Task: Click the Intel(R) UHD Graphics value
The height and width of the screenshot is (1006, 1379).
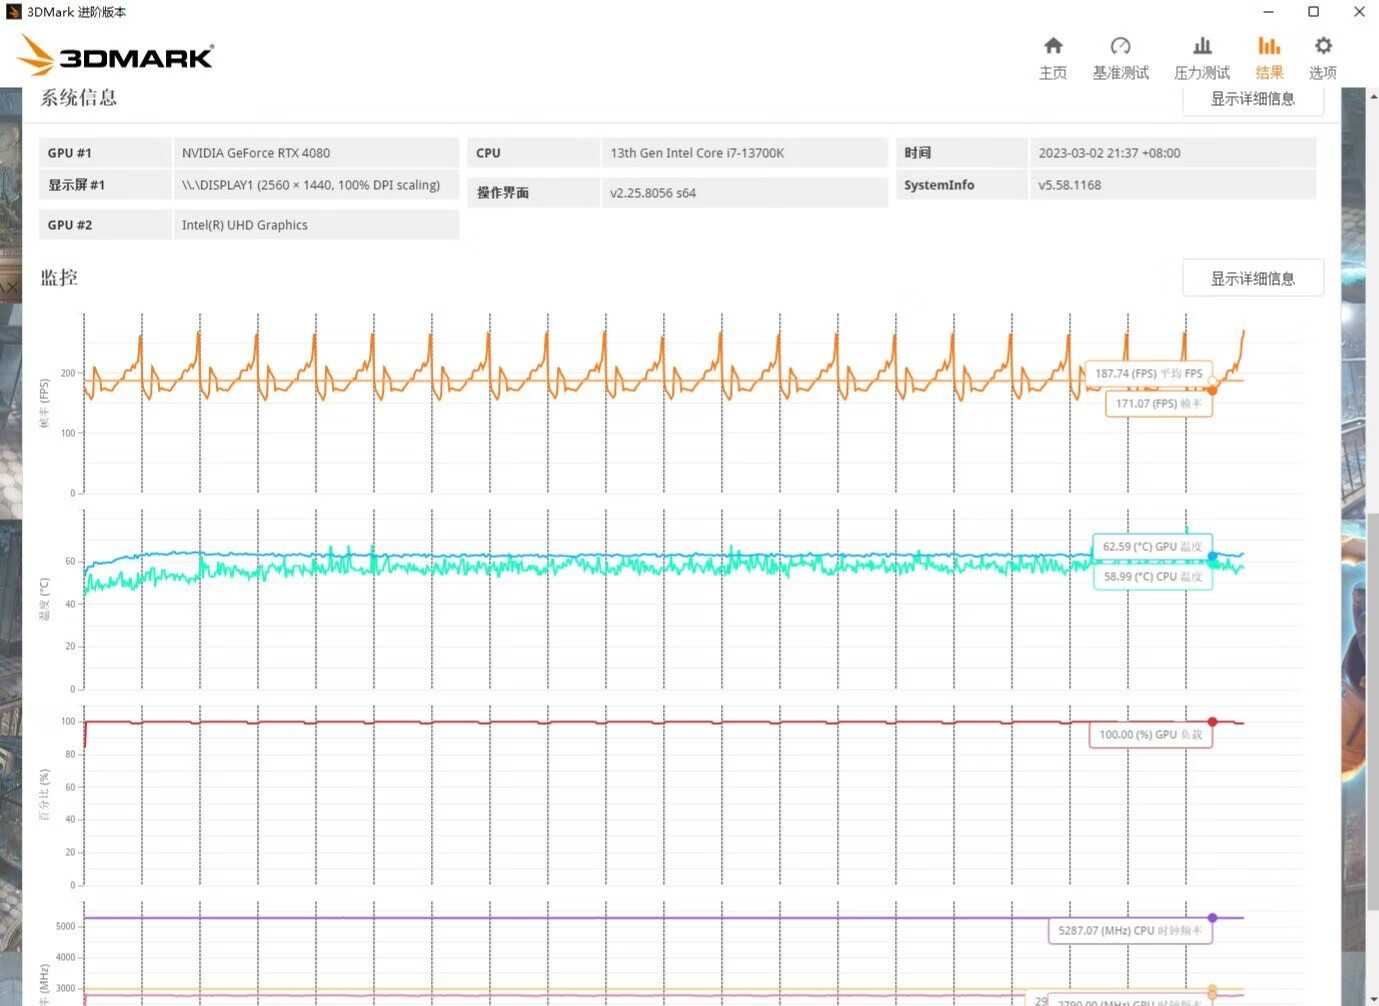Action: point(245,225)
